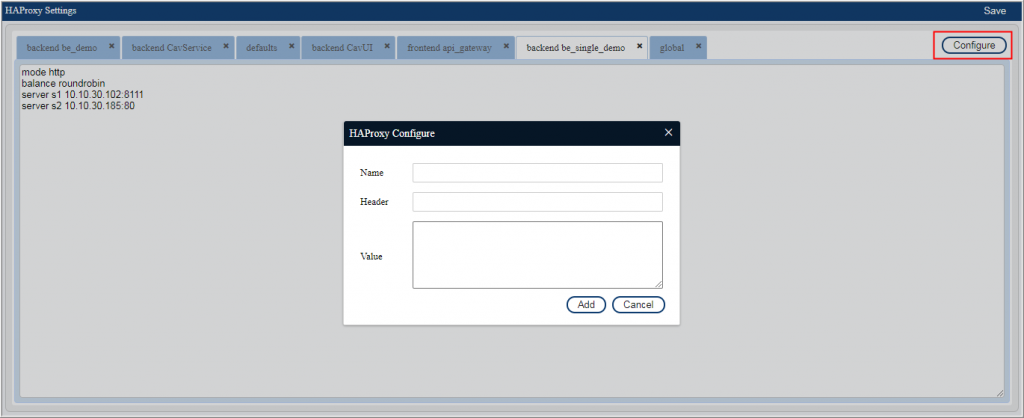Cancel the HAProxy Configure dialog

pyautogui.click(x=639, y=305)
